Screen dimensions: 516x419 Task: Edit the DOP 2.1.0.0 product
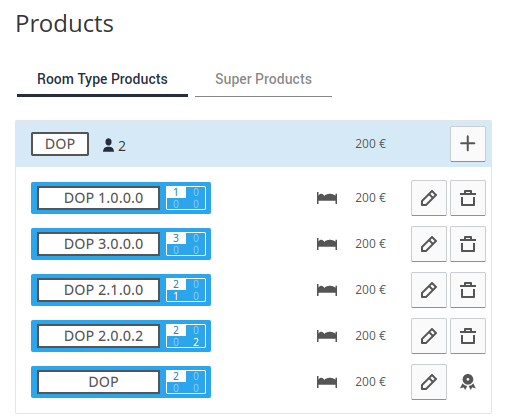pyautogui.click(x=429, y=290)
